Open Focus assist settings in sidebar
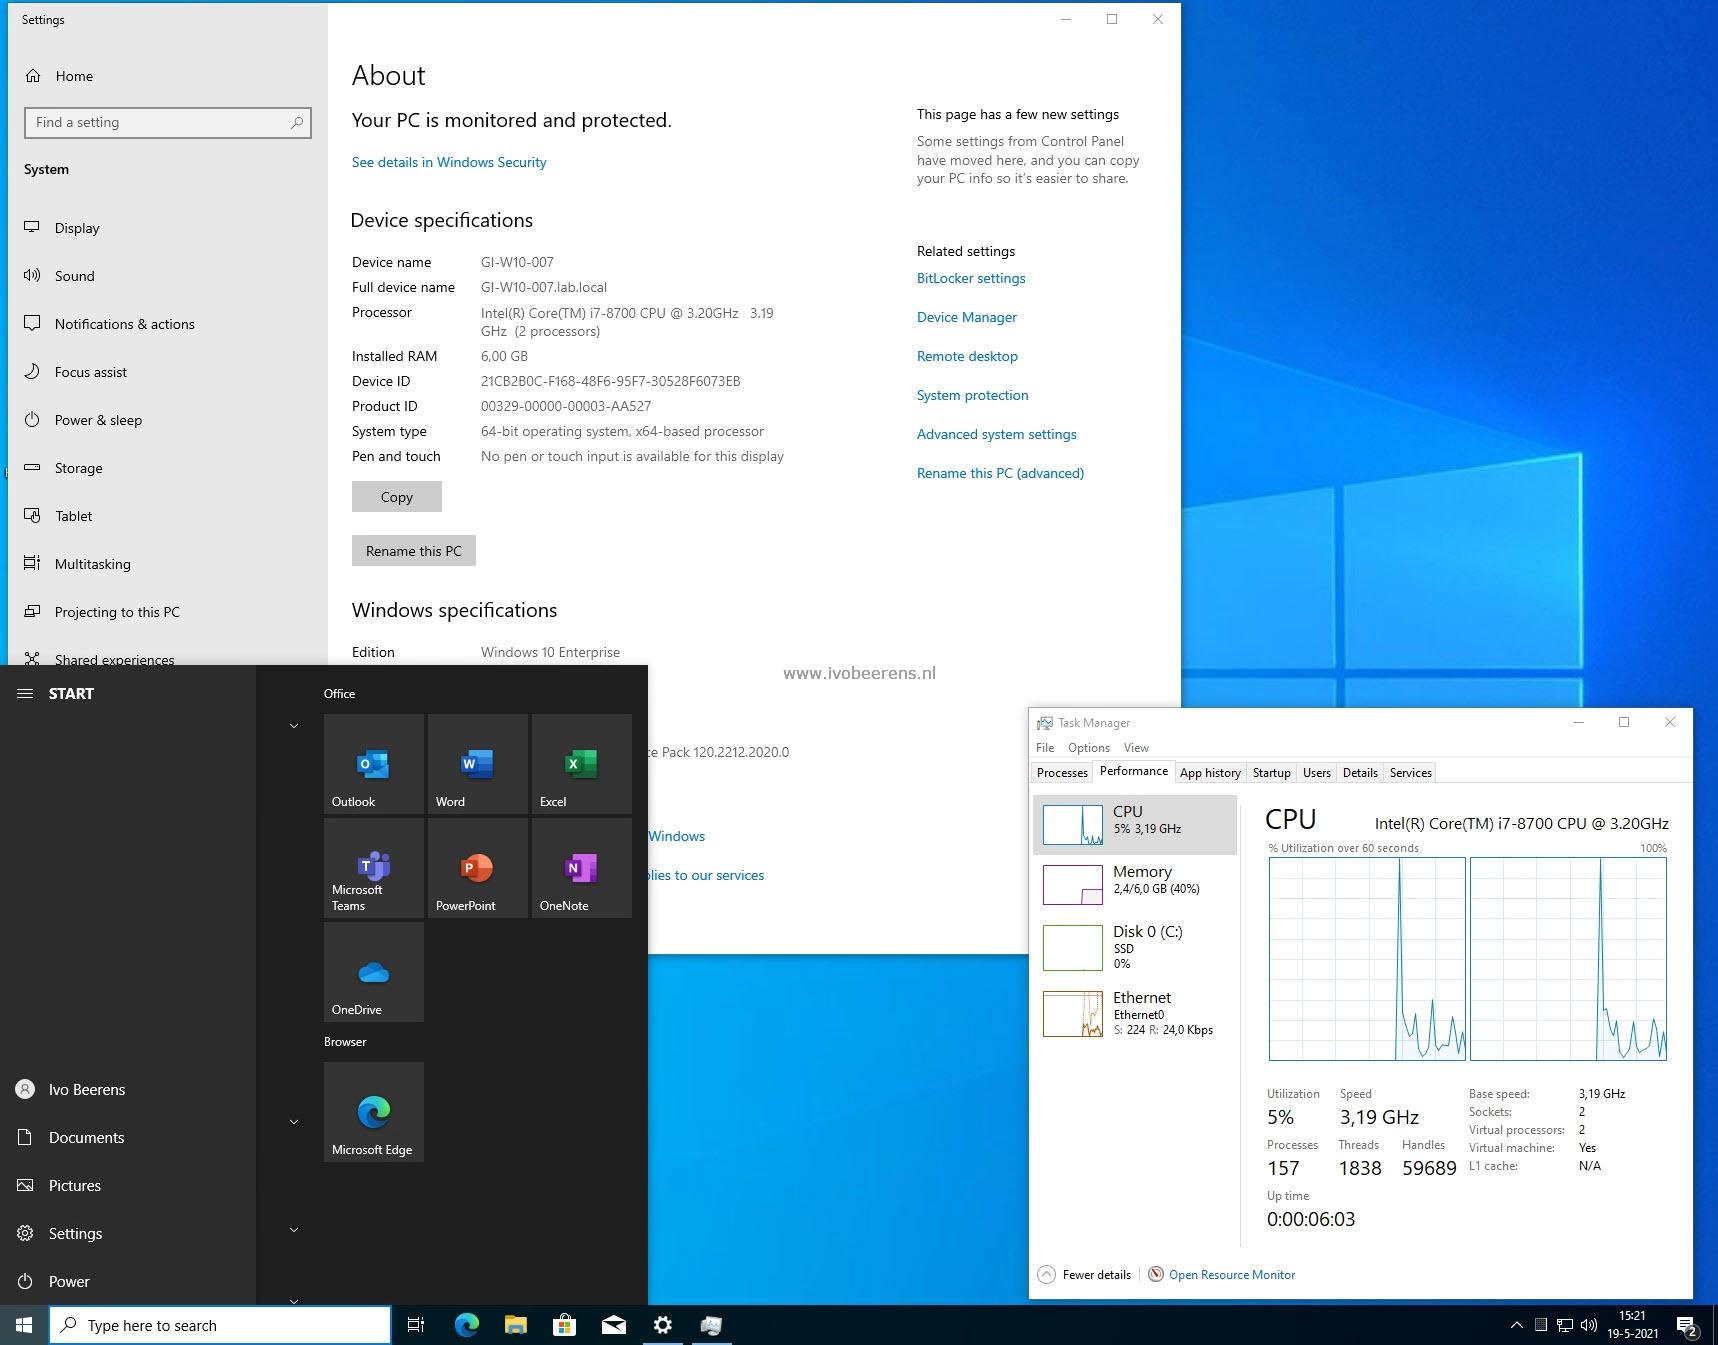The image size is (1718, 1345). point(168,372)
